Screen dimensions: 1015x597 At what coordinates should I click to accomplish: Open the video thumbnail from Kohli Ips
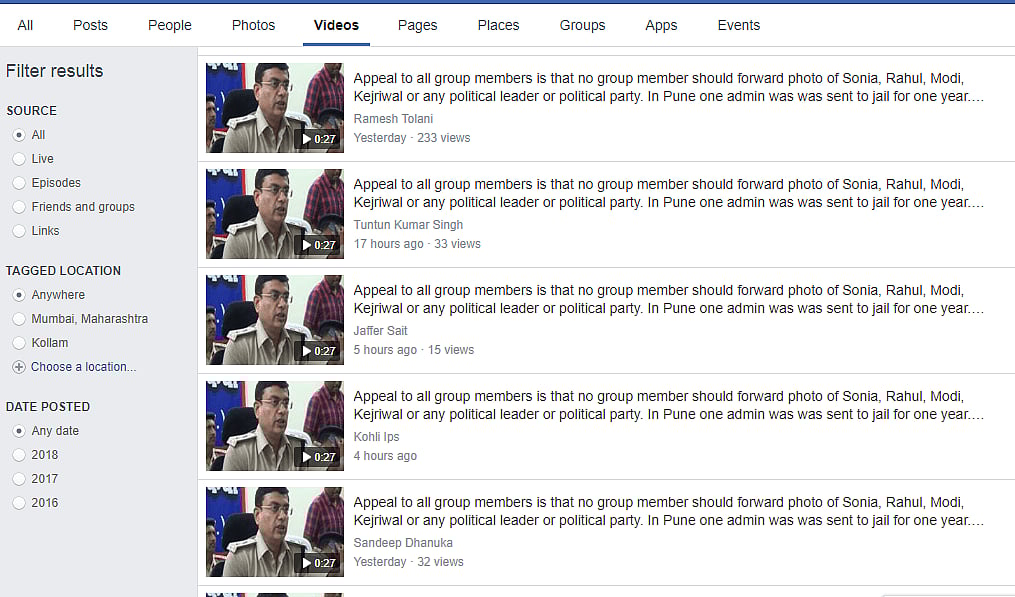click(274, 426)
